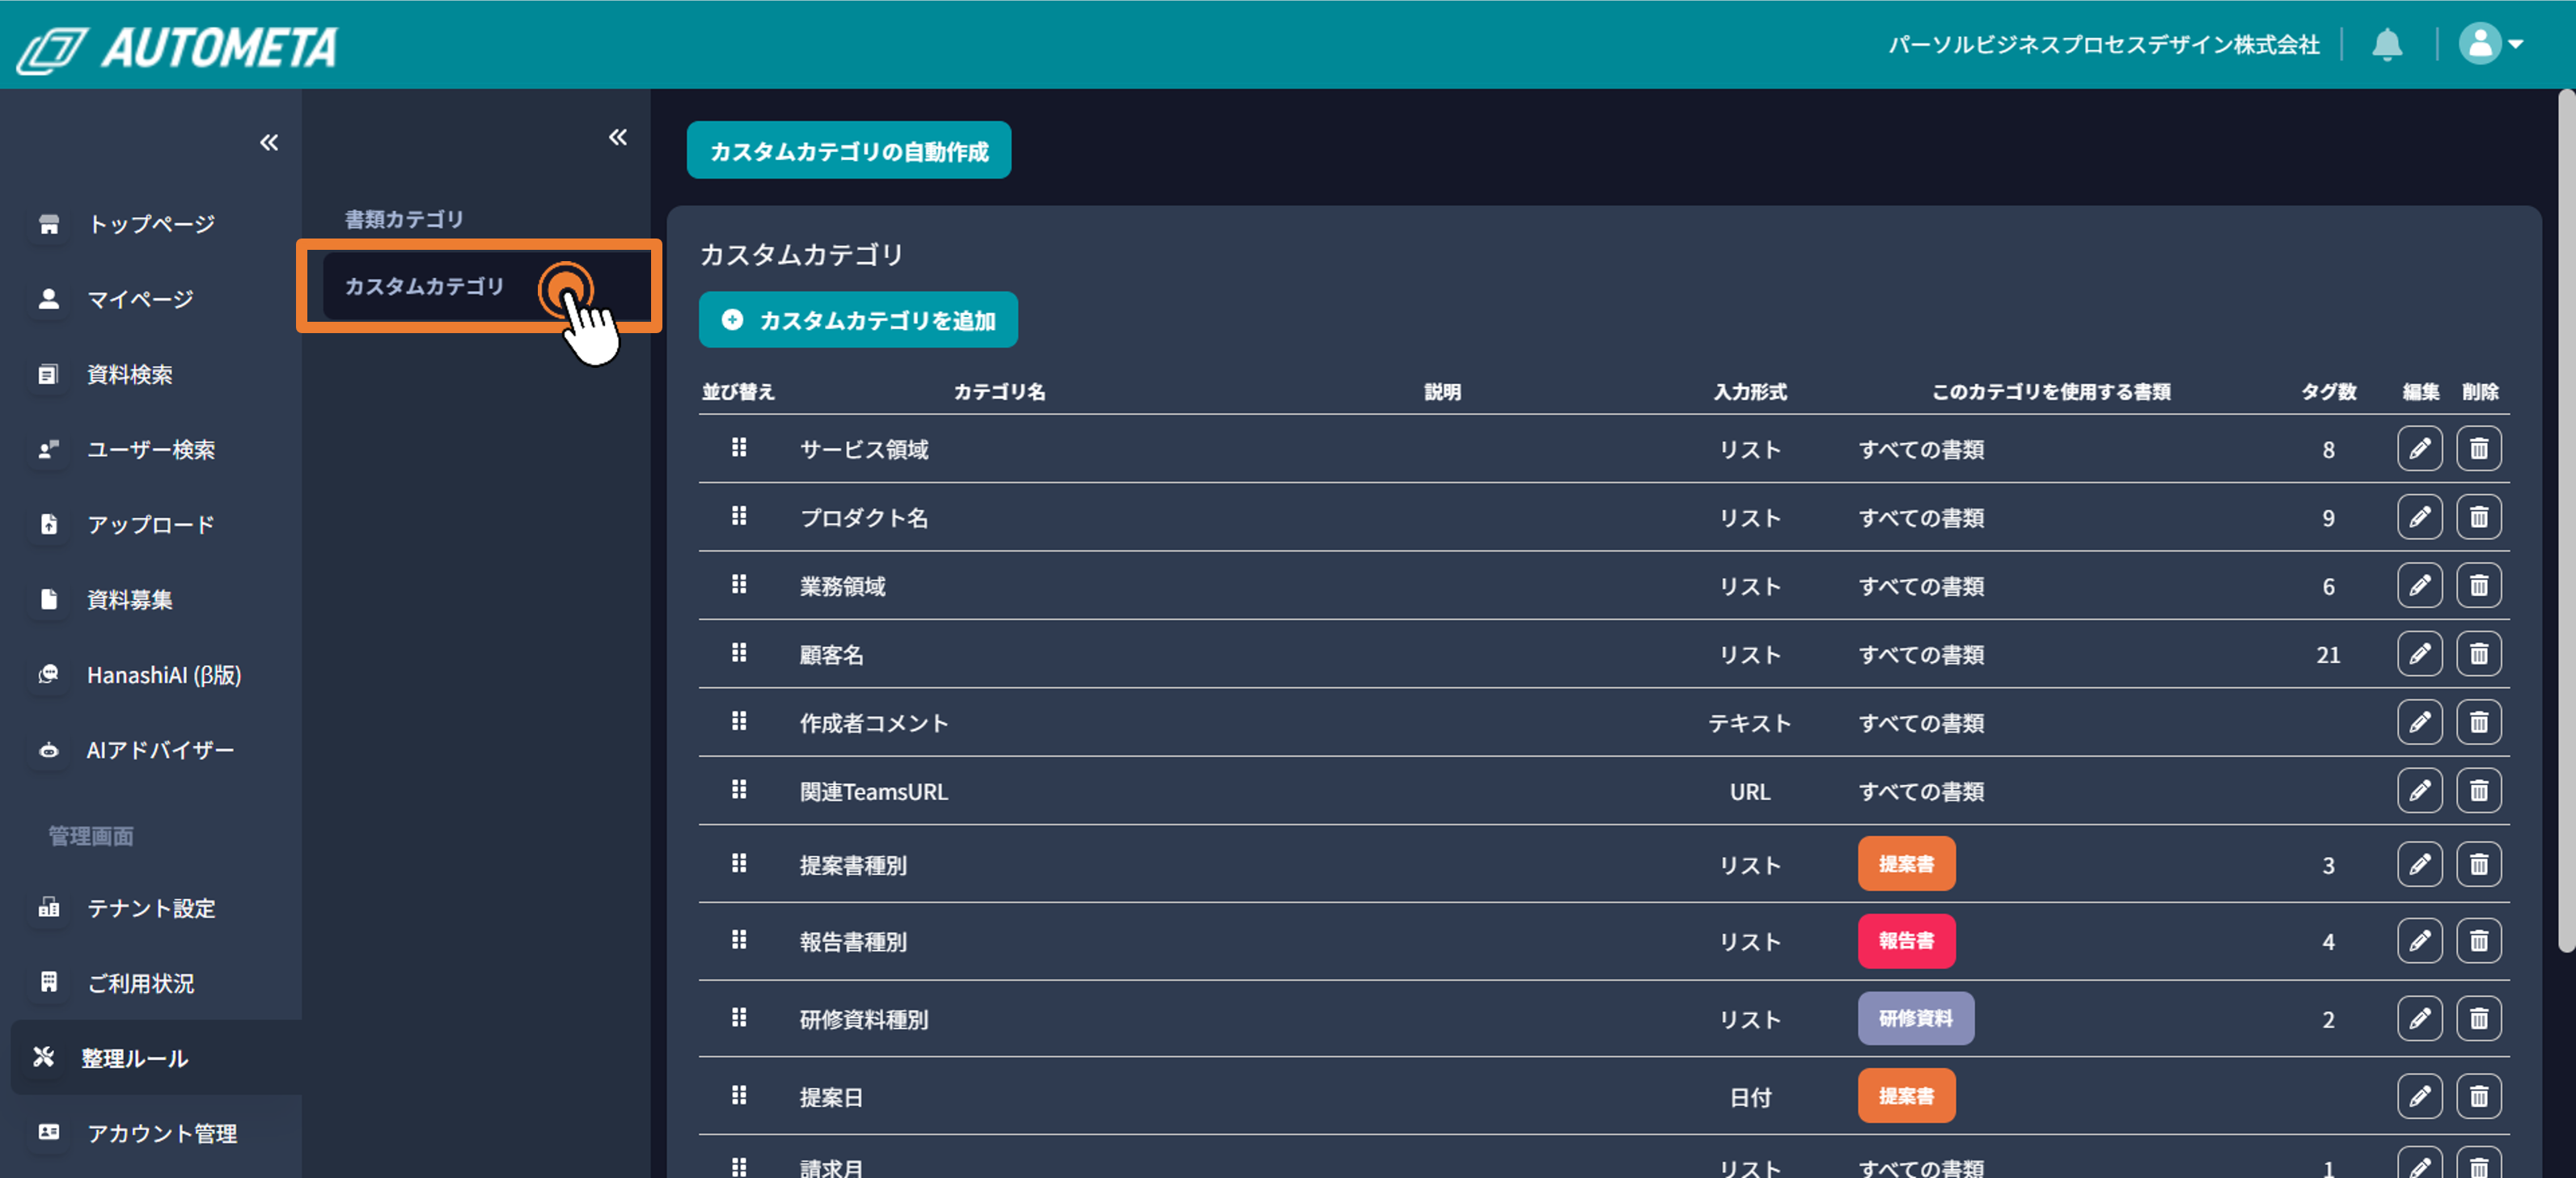This screenshot has height=1178, width=2576.
Task: Open アップロード in the sidebar
Action: tap(151, 524)
